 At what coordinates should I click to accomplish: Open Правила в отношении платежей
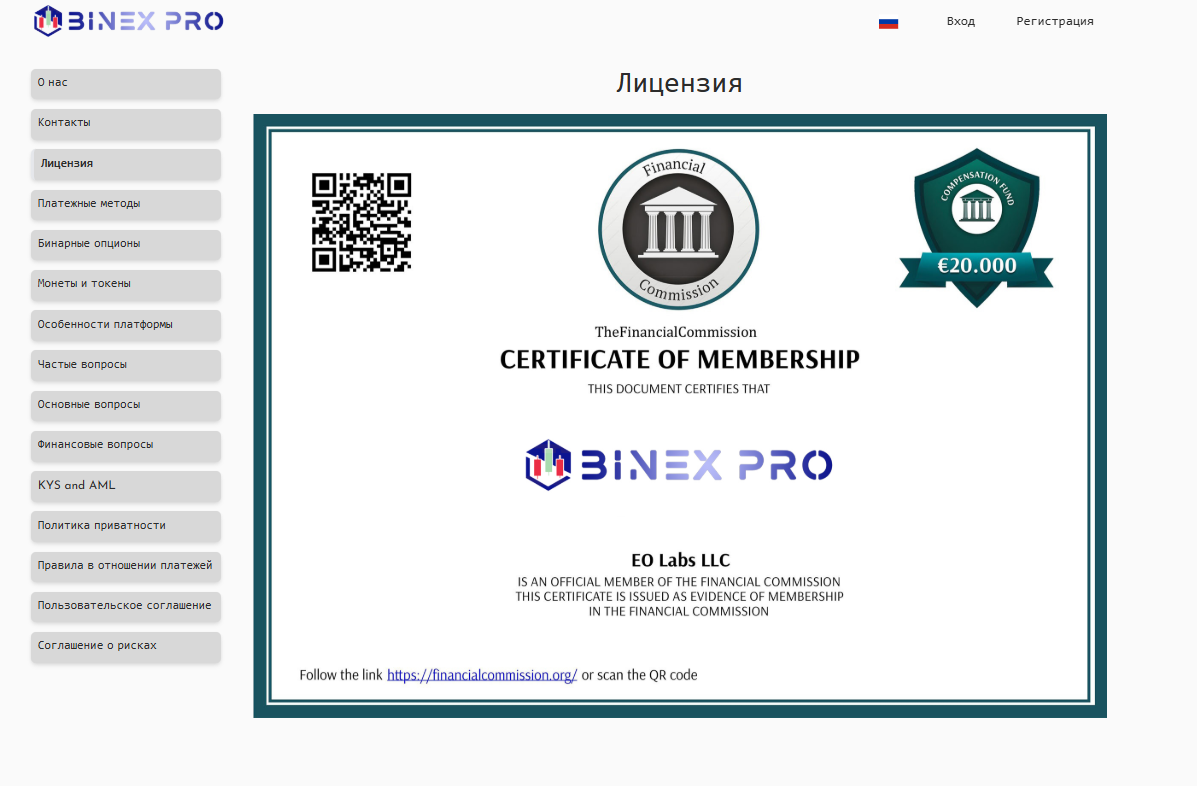(126, 566)
